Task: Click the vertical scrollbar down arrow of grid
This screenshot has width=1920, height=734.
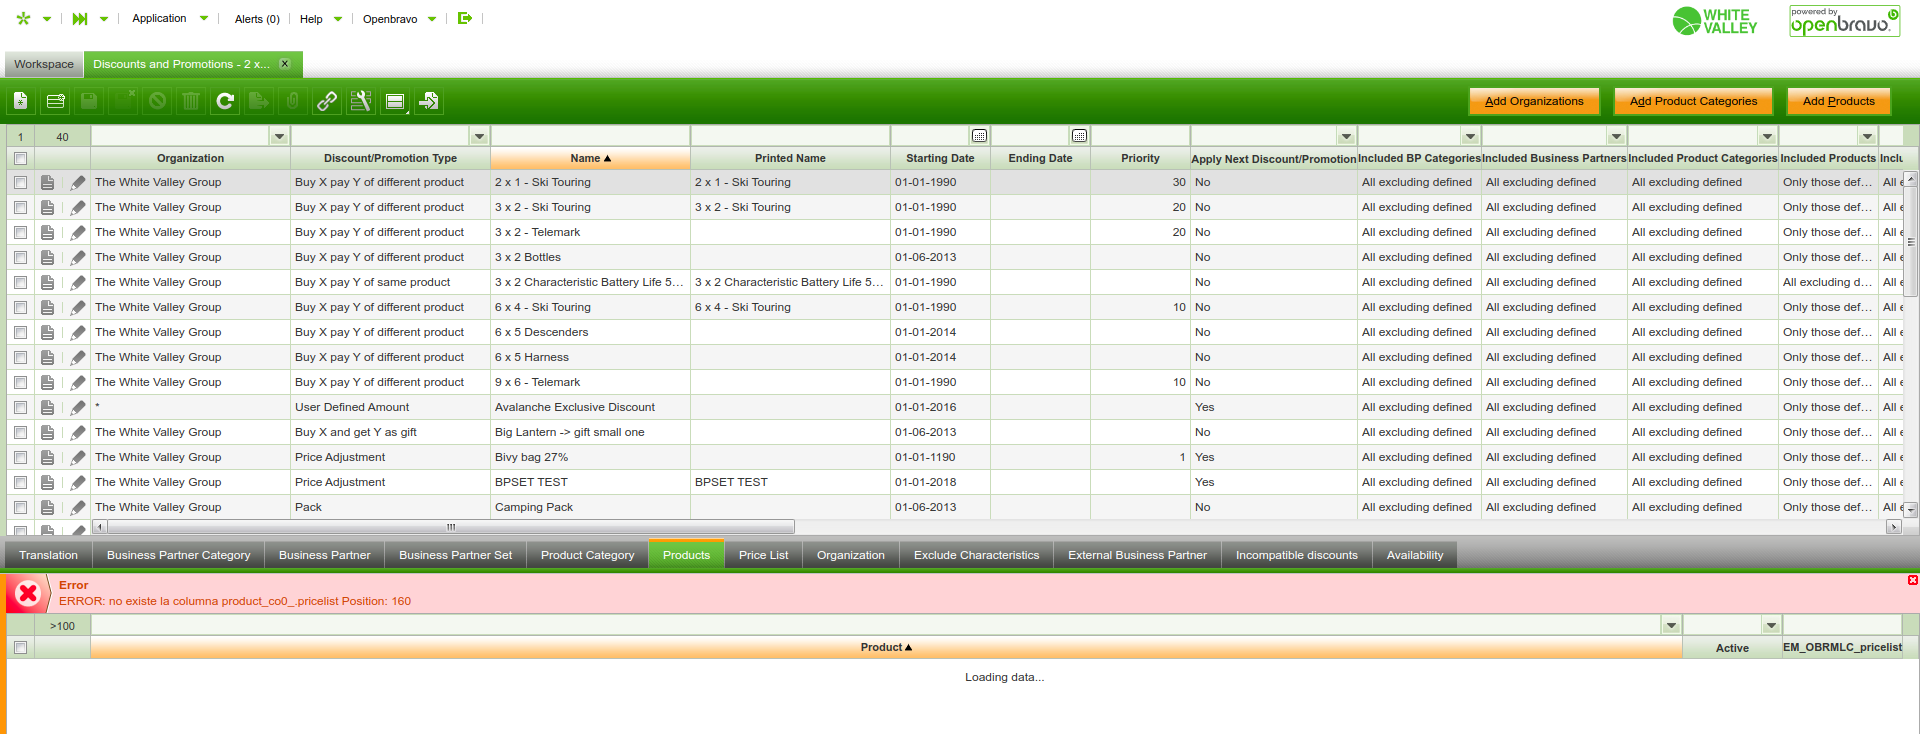Action: coord(1910,510)
